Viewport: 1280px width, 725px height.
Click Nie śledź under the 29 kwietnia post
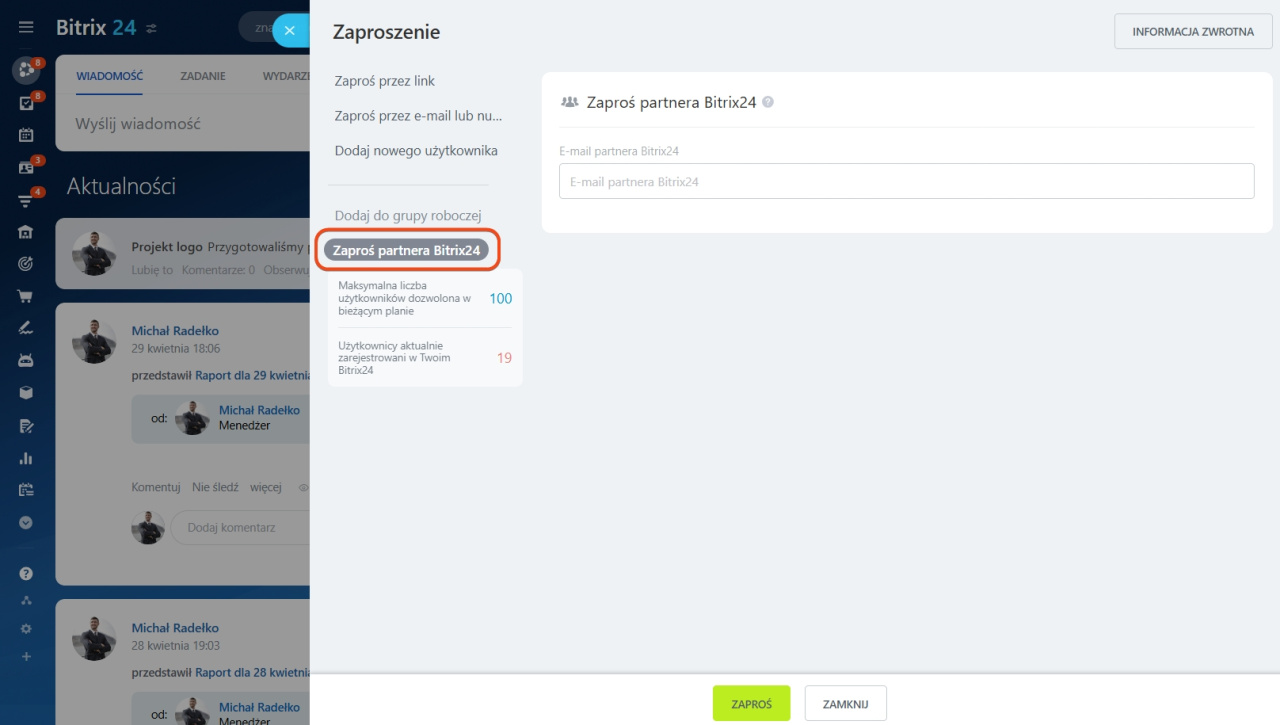(215, 487)
